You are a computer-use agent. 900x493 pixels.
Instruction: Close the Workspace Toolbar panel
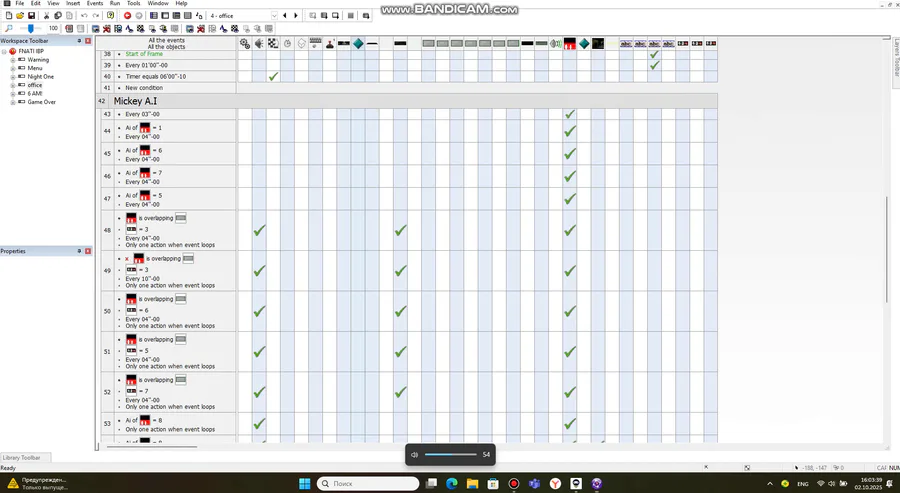88,41
